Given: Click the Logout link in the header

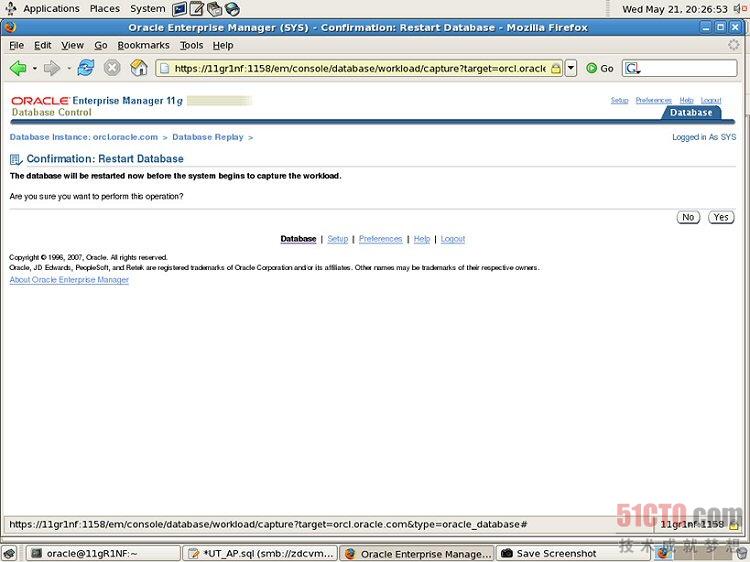Looking at the screenshot, I should pos(711,100).
